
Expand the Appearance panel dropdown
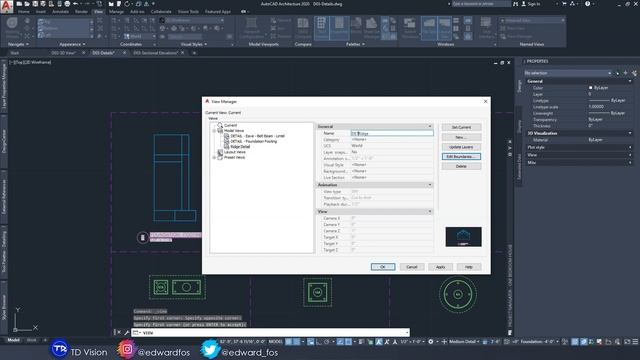72,44
